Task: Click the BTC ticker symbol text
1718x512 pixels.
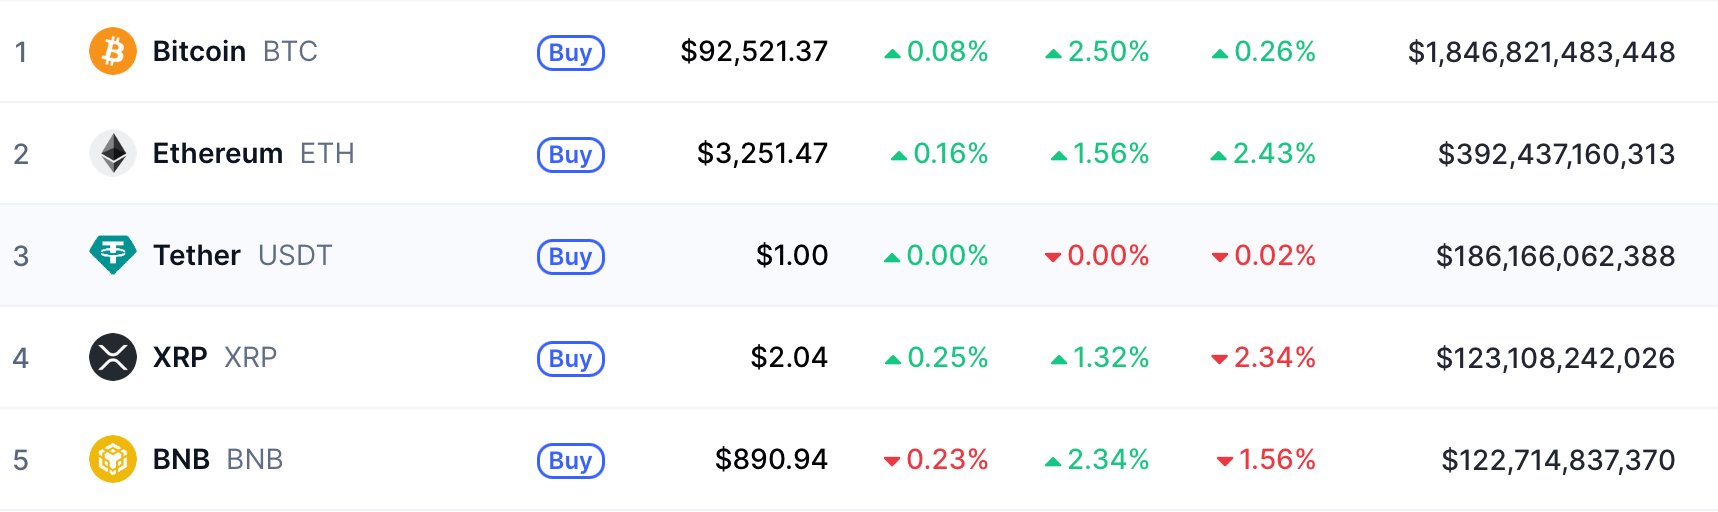Action: click(x=290, y=51)
